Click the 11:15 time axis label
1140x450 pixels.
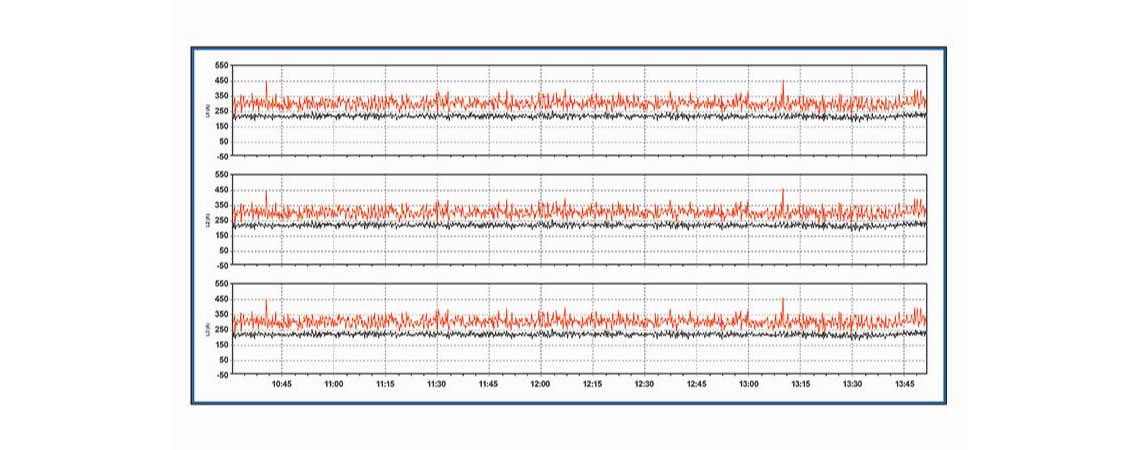coord(385,383)
